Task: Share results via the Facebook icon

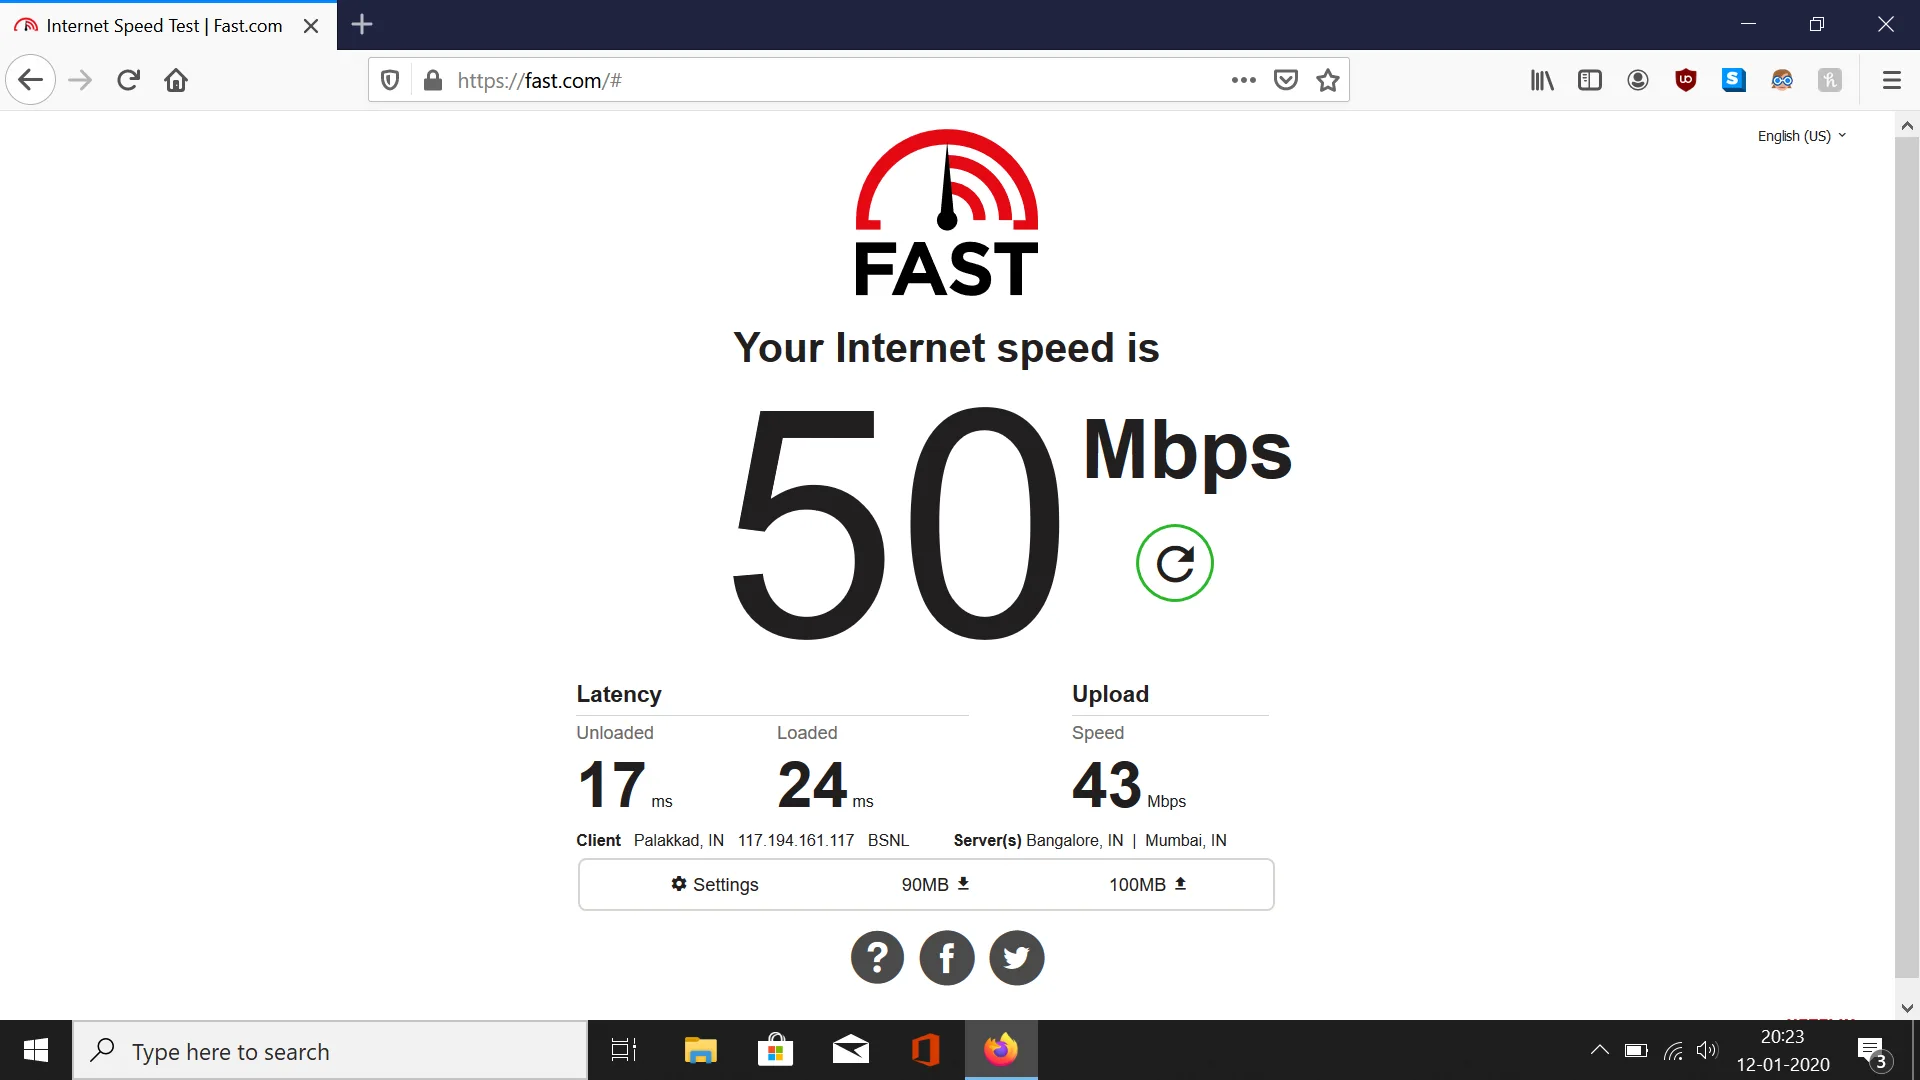Action: point(947,958)
